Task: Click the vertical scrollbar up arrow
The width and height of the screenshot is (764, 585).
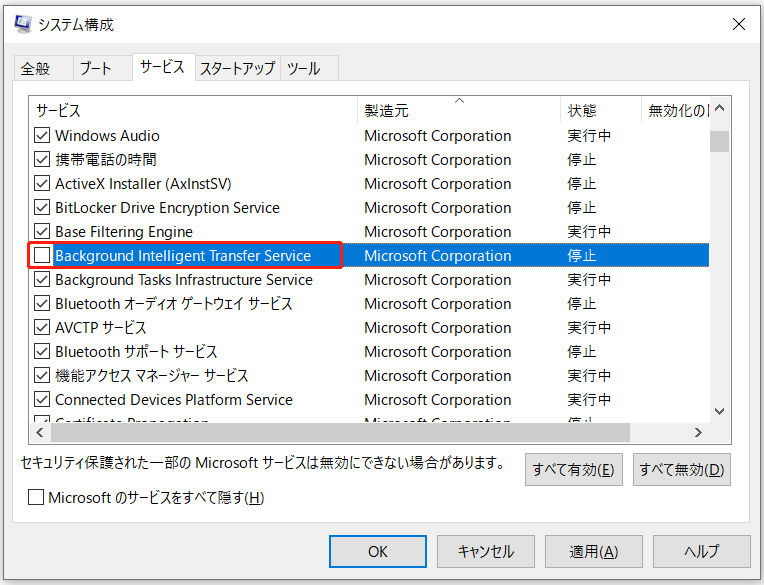Action: (720, 108)
